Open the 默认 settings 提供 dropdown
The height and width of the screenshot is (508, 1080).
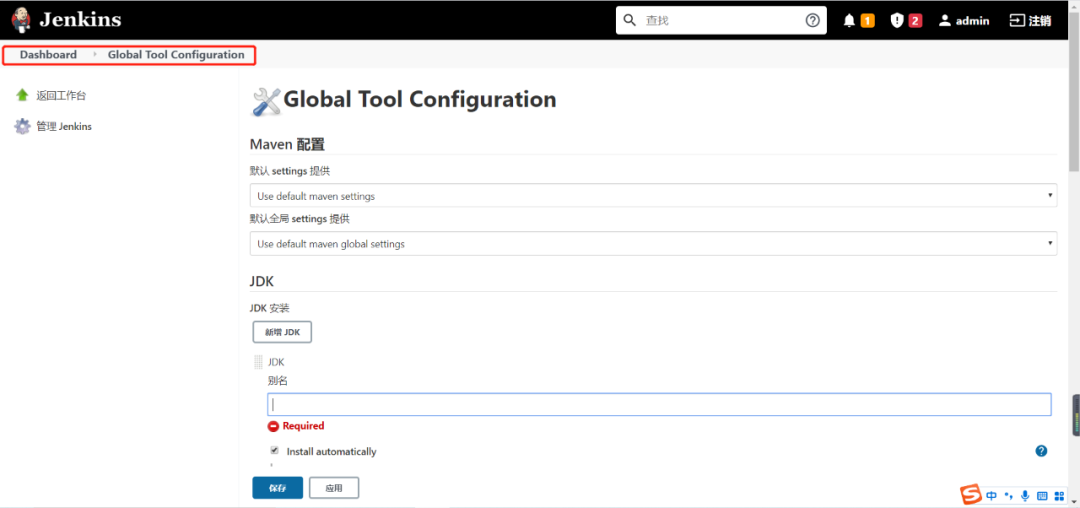tap(653, 195)
